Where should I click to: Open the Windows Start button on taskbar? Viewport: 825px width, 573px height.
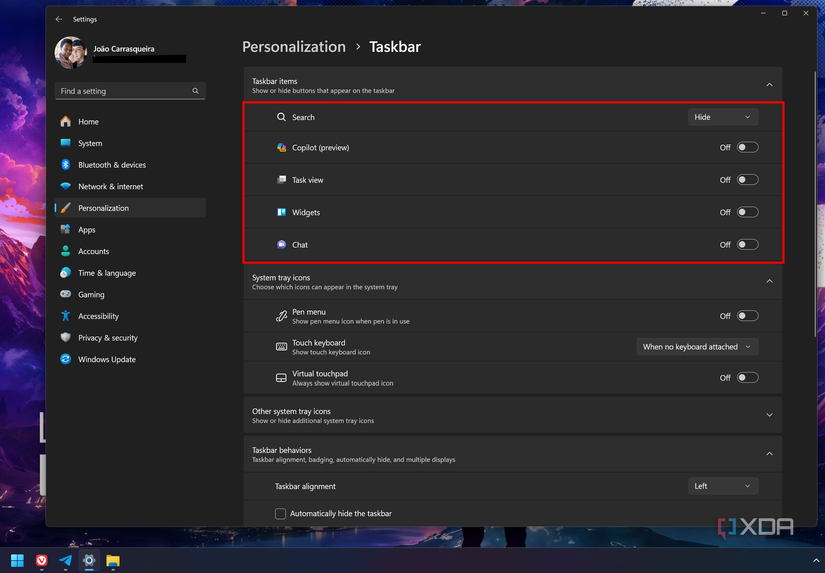17,560
